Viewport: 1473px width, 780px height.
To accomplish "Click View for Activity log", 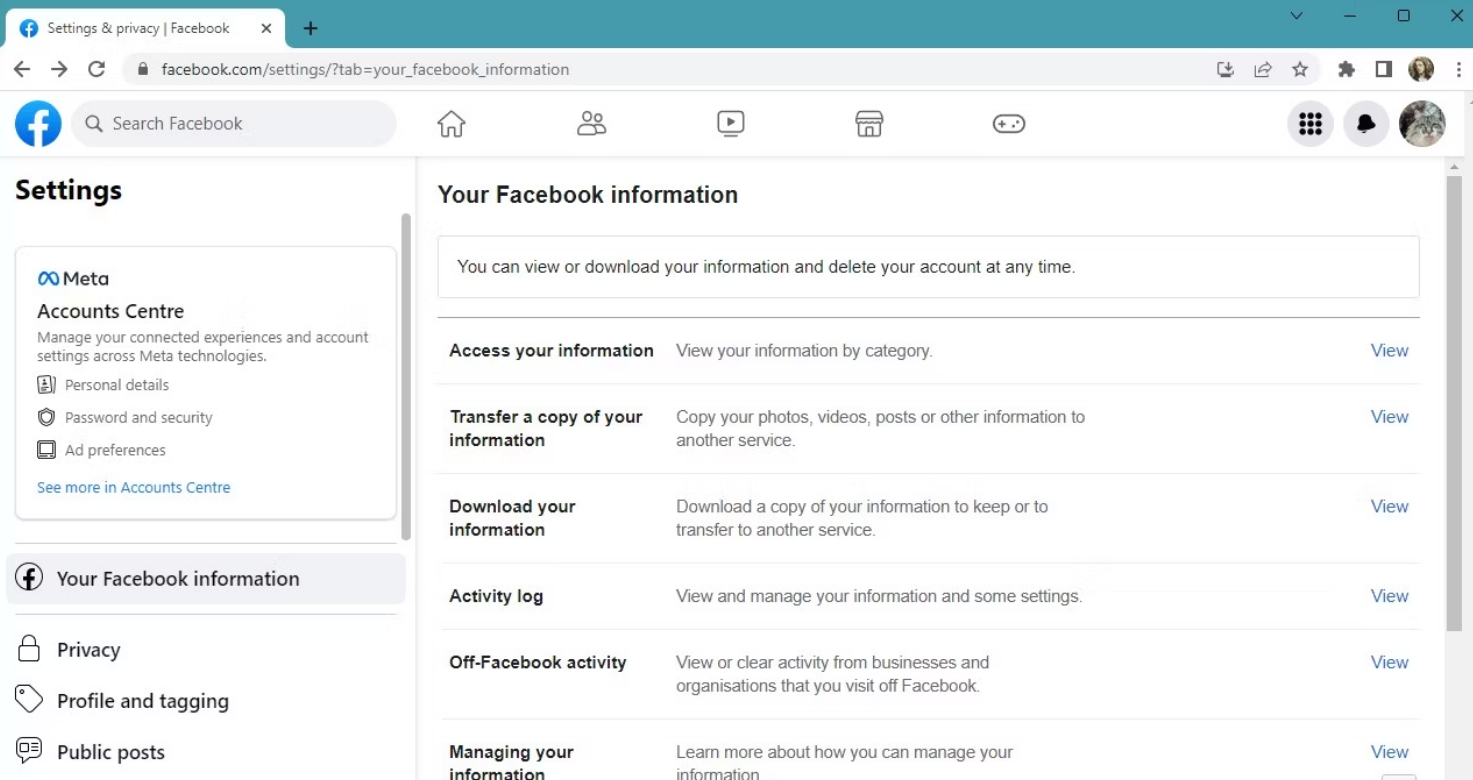I will click(x=1389, y=596).
